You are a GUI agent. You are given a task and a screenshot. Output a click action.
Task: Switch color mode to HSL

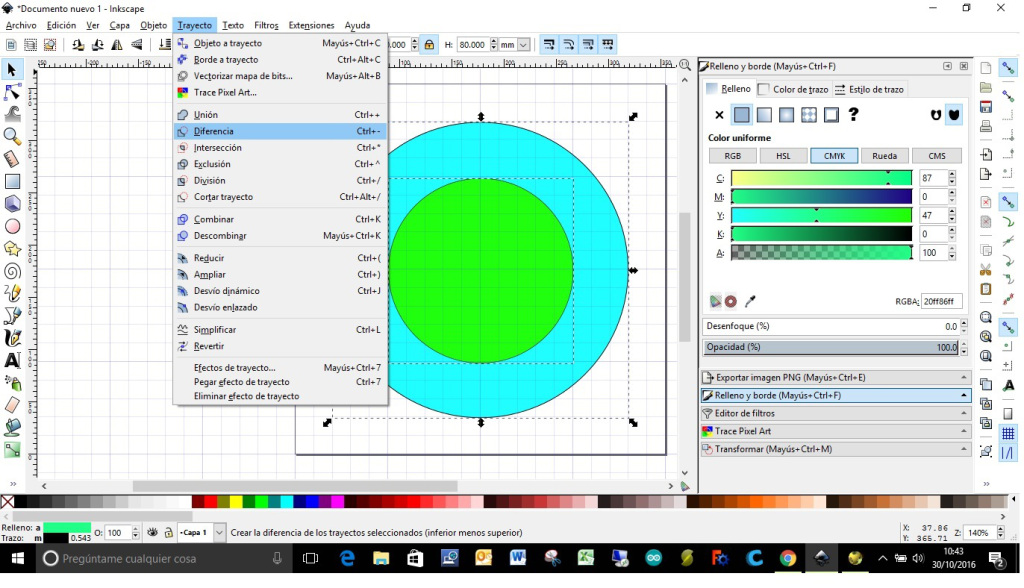click(784, 156)
